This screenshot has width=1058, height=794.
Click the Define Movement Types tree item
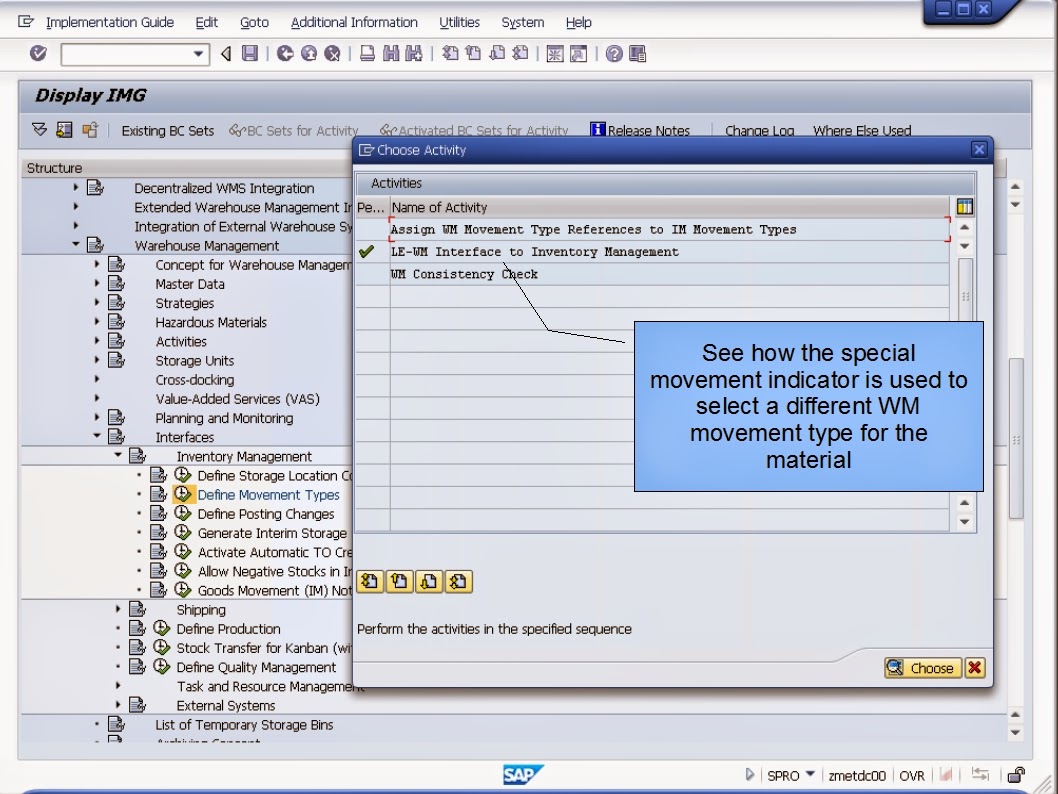[x=269, y=494]
